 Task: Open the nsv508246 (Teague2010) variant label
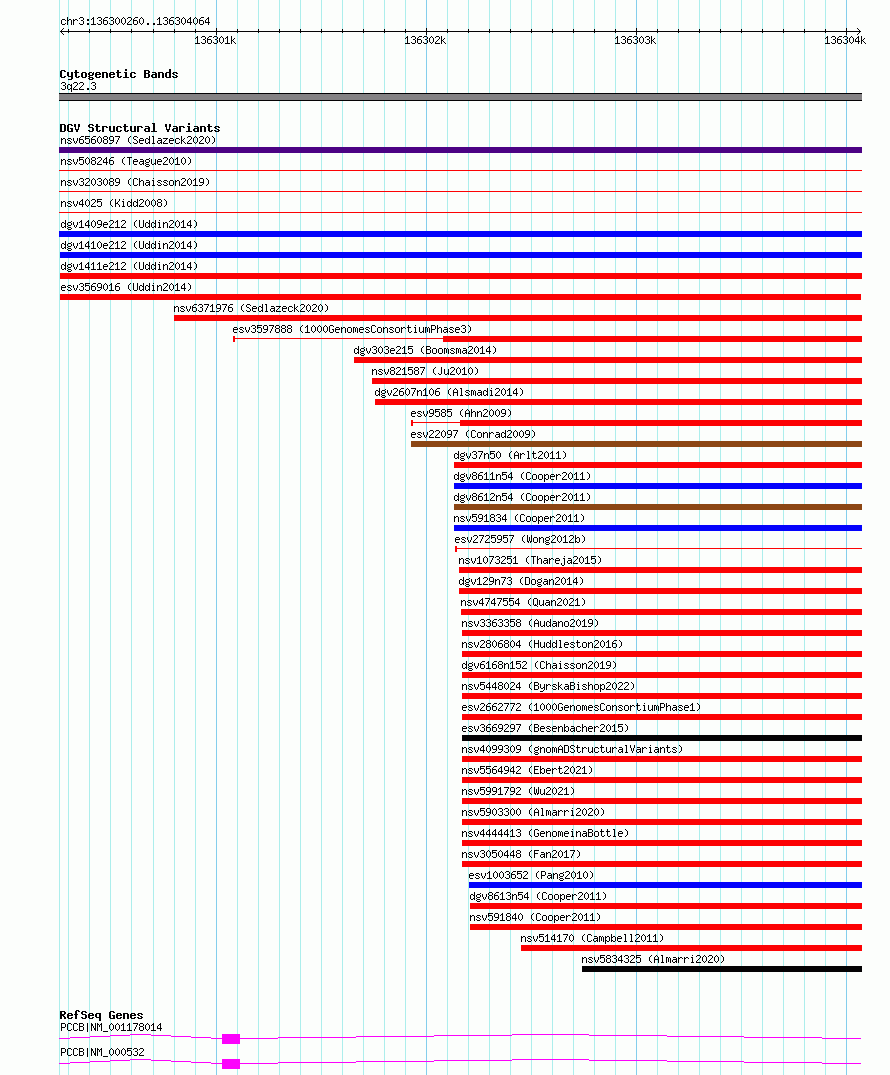(x=126, y=161)
